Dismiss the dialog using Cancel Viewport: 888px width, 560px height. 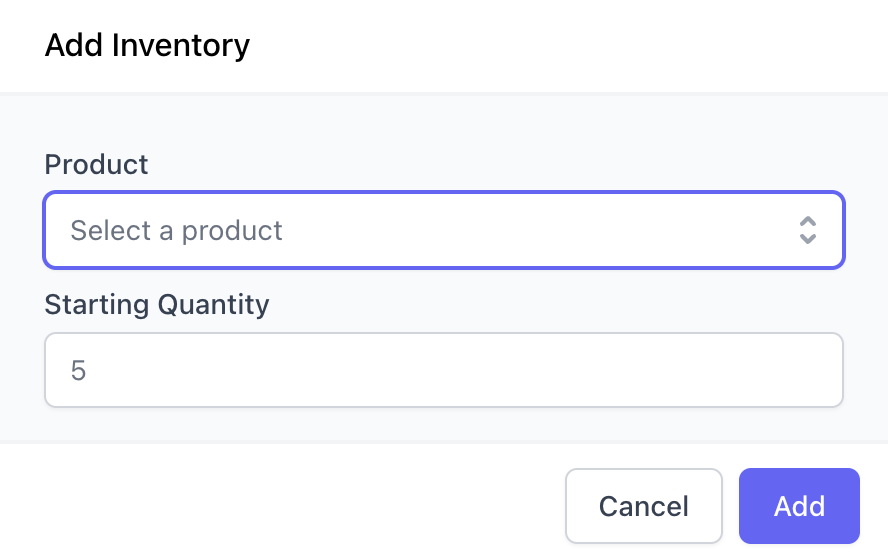pos(643,505)
